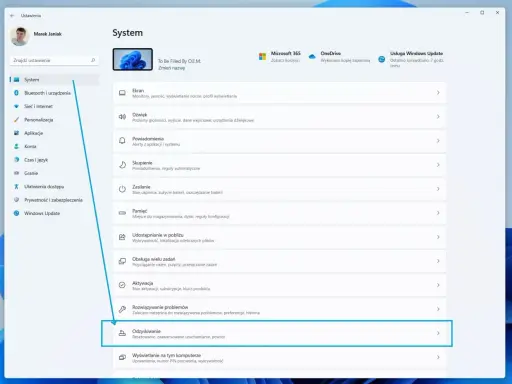512x384 pixels.
Task: Click the Odzyskiwanie recovery icon
Action: coord(122,333)
